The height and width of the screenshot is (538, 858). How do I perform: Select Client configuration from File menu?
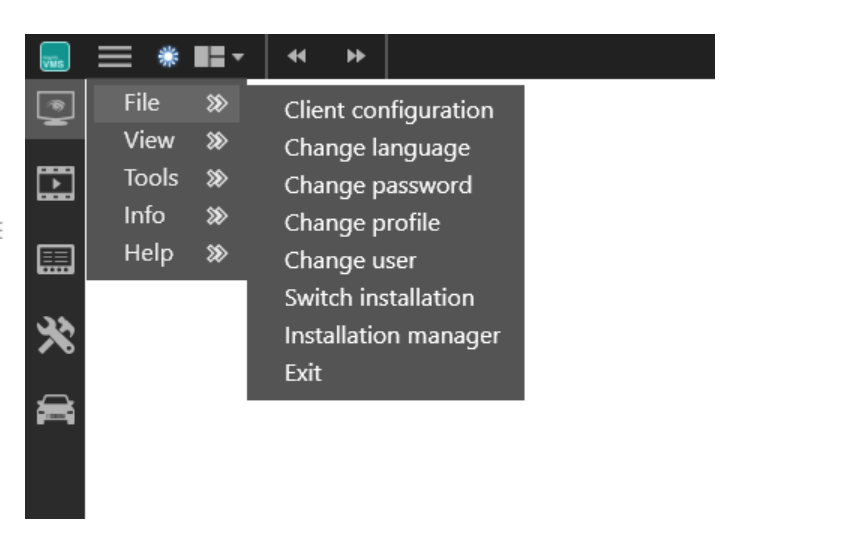[388, 110]
